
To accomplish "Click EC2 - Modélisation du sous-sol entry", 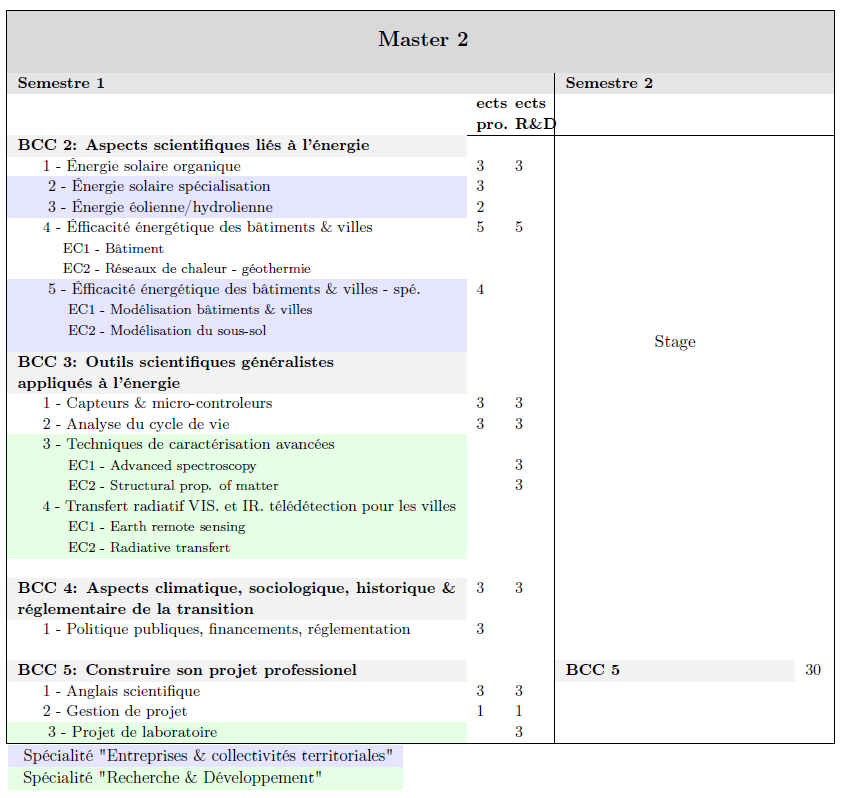I will pyautogui.click(x=167, y=331).
